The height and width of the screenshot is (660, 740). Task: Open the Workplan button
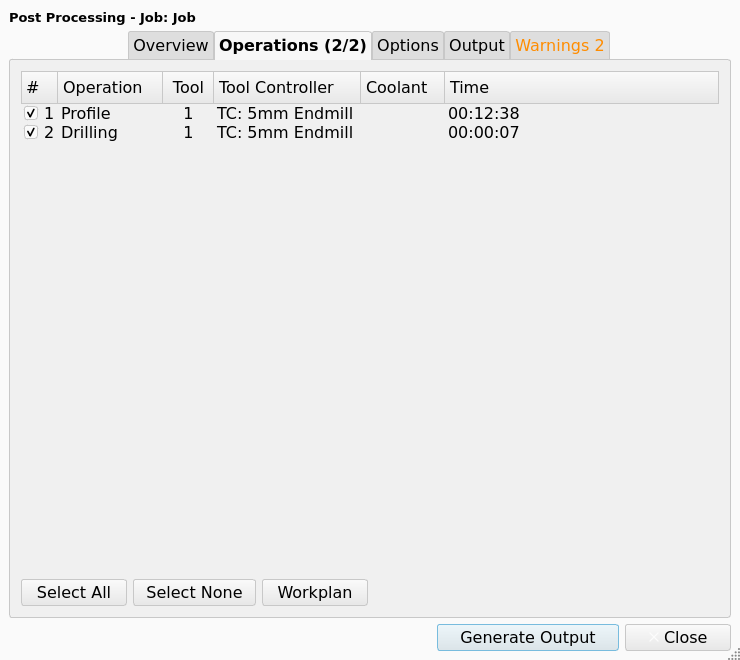click(315, 592)
